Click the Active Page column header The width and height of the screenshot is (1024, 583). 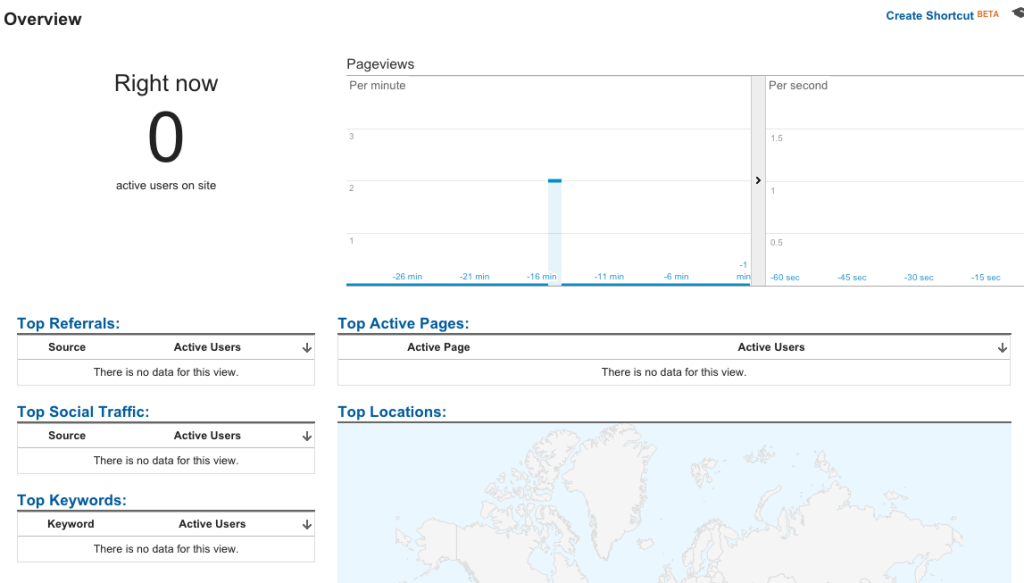pyautogui.click(x=439, y=347)
